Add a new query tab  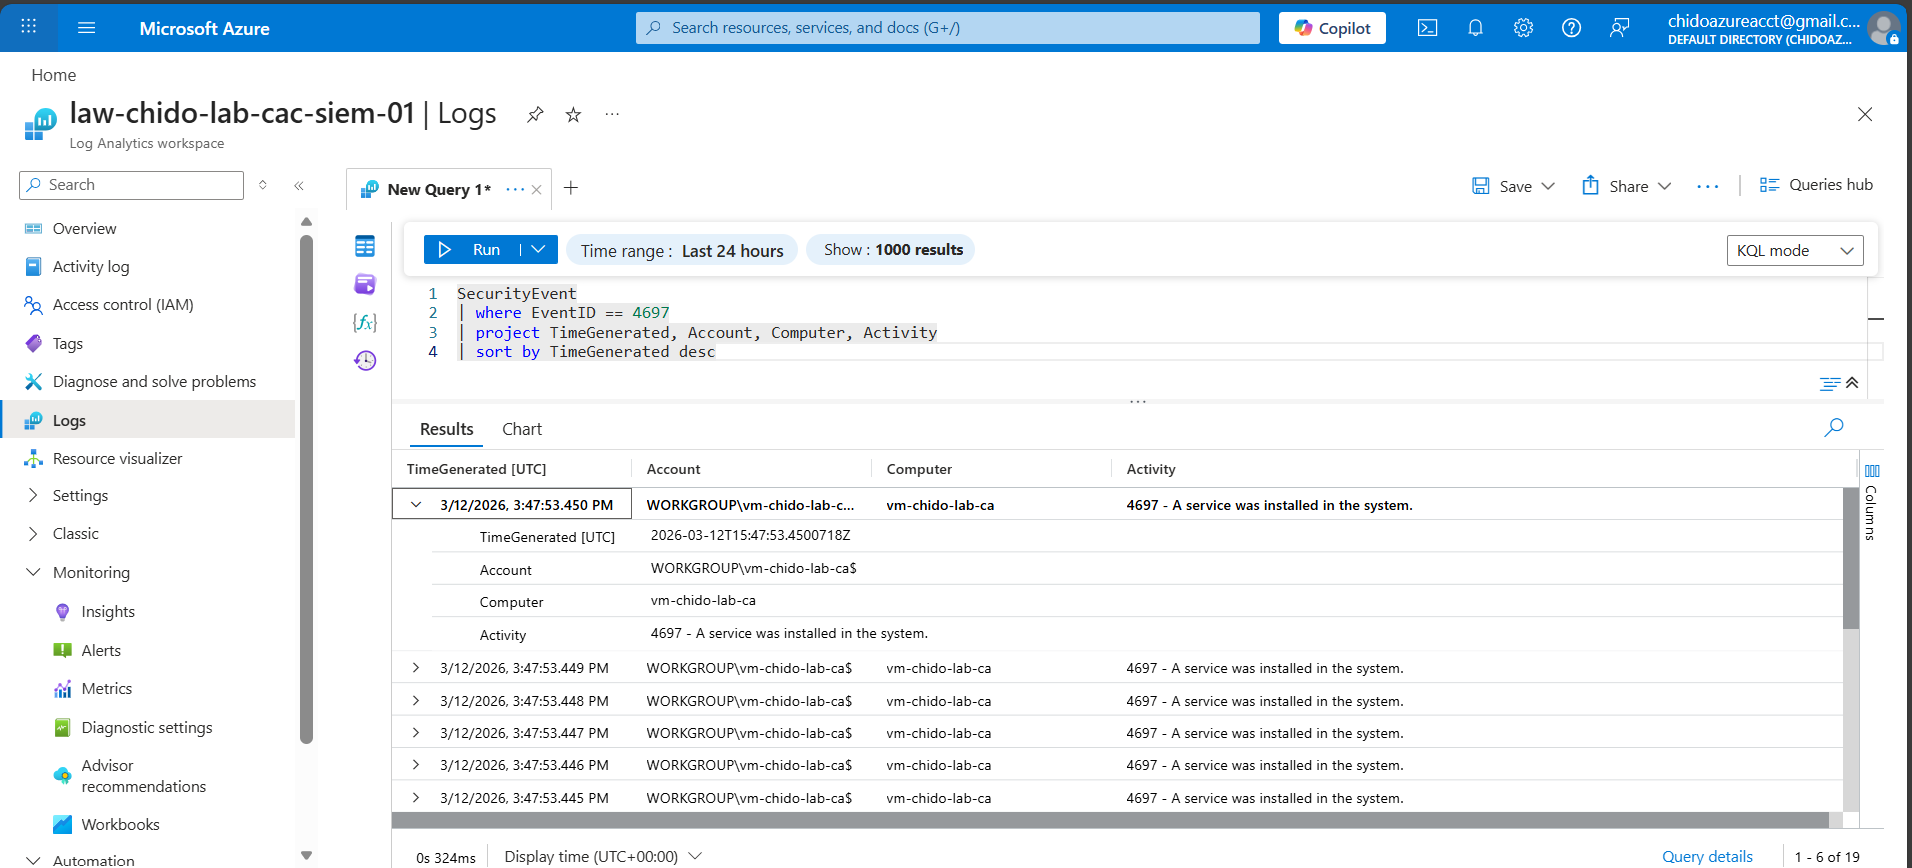(571, 188)
